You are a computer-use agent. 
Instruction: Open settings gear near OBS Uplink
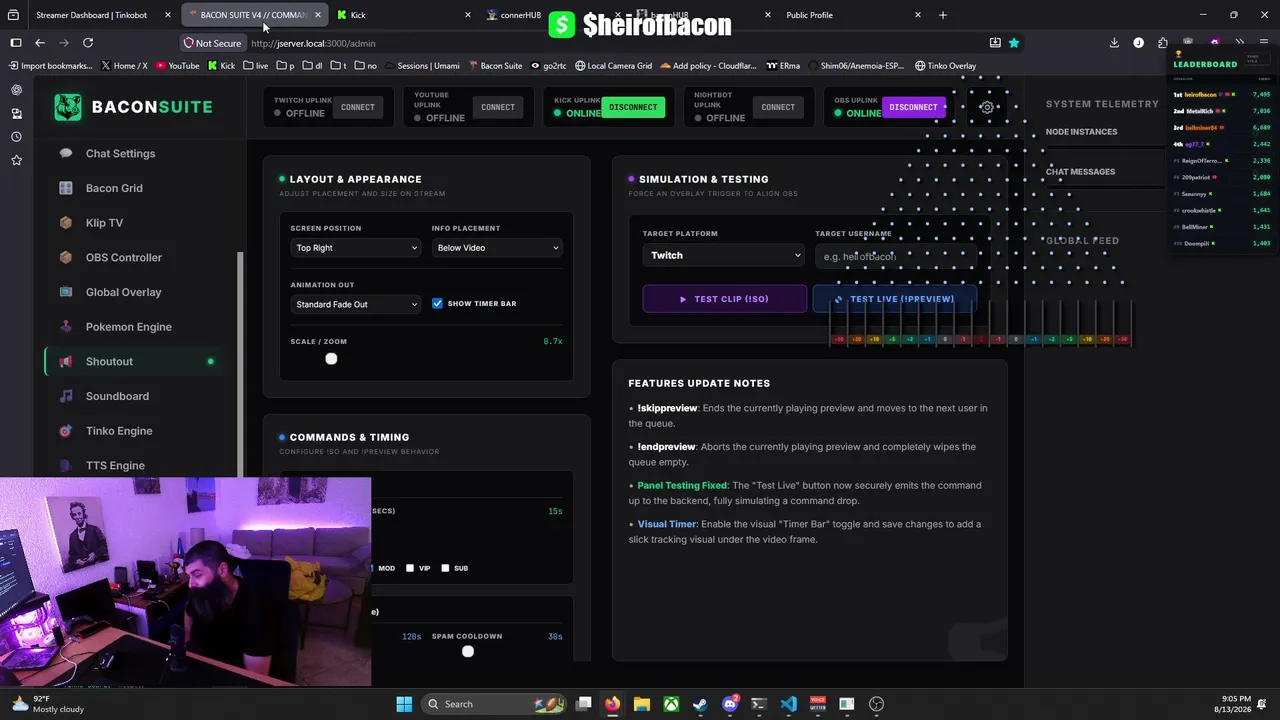click(987, 107)
